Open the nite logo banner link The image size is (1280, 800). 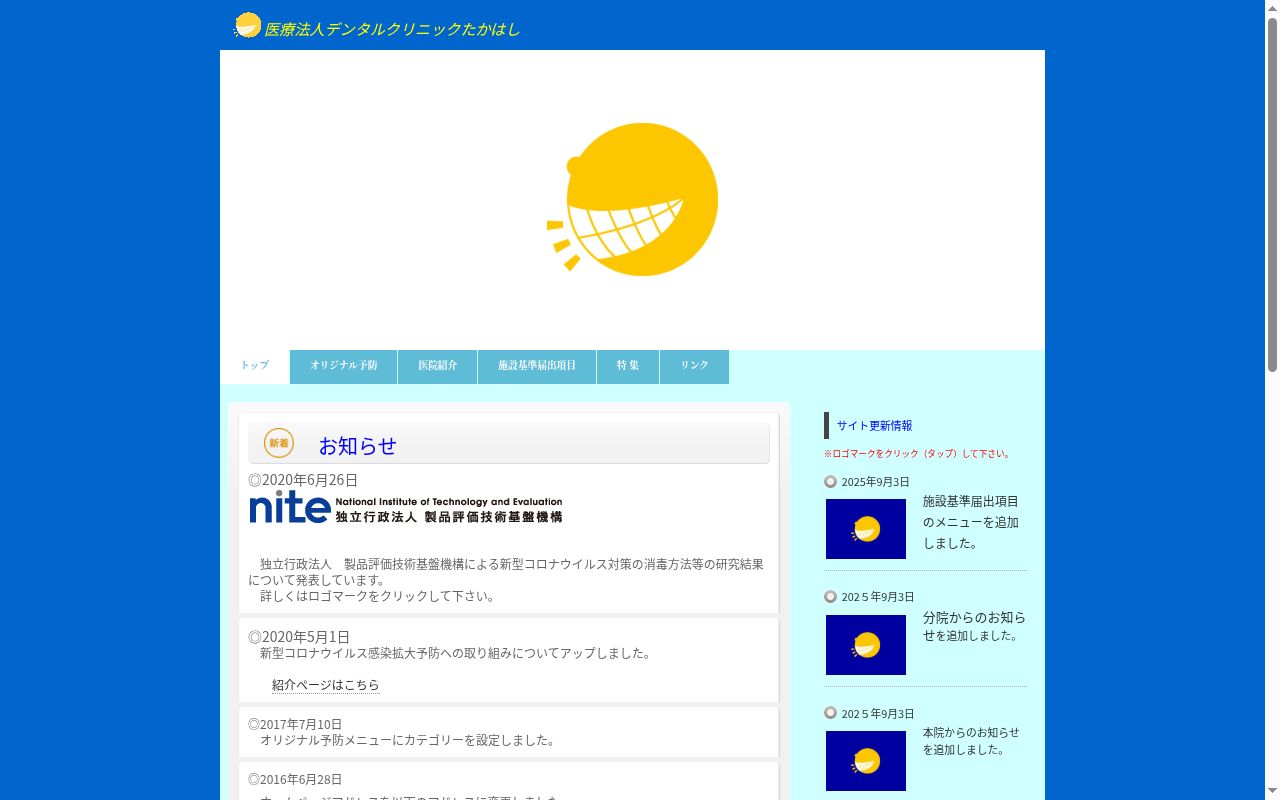tap(406, 507)
